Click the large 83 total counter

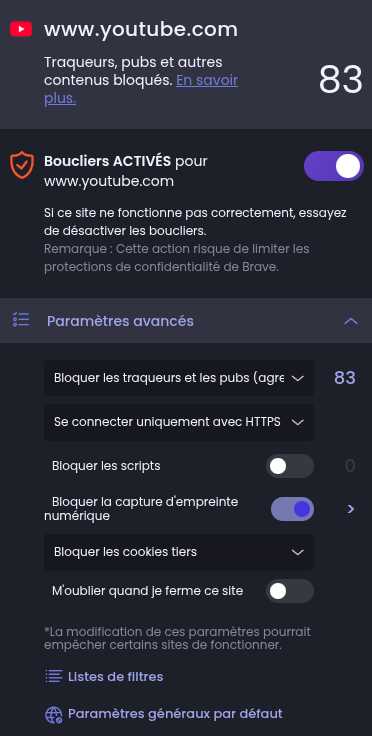341,80
